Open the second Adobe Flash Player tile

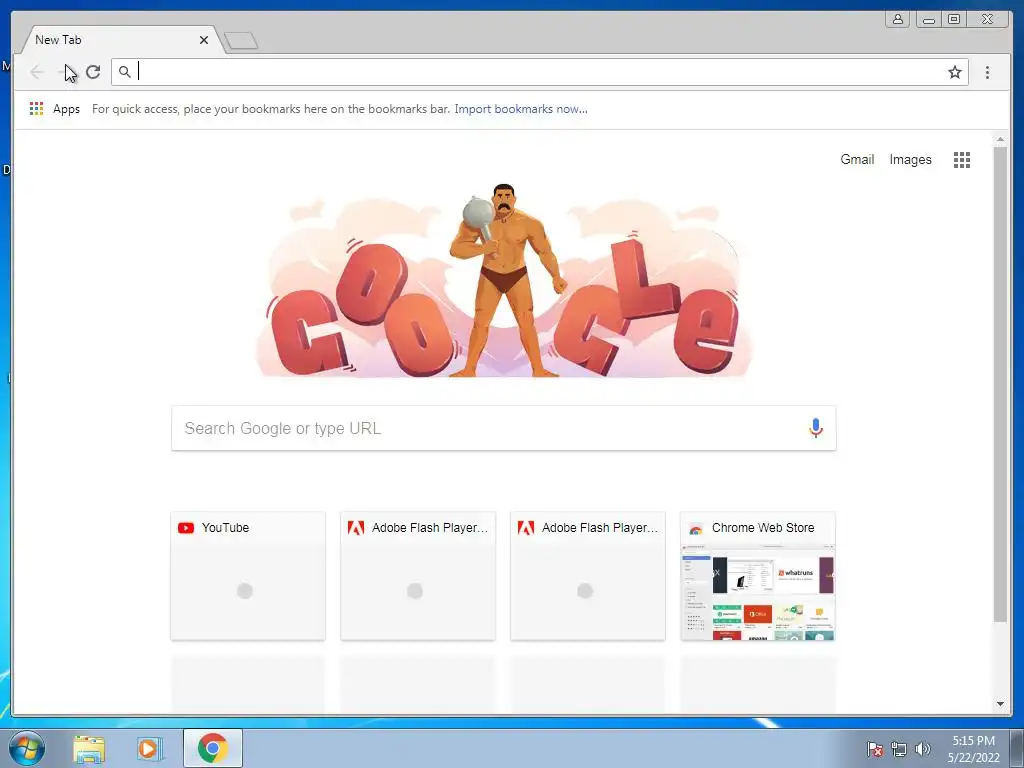(588, 576)
